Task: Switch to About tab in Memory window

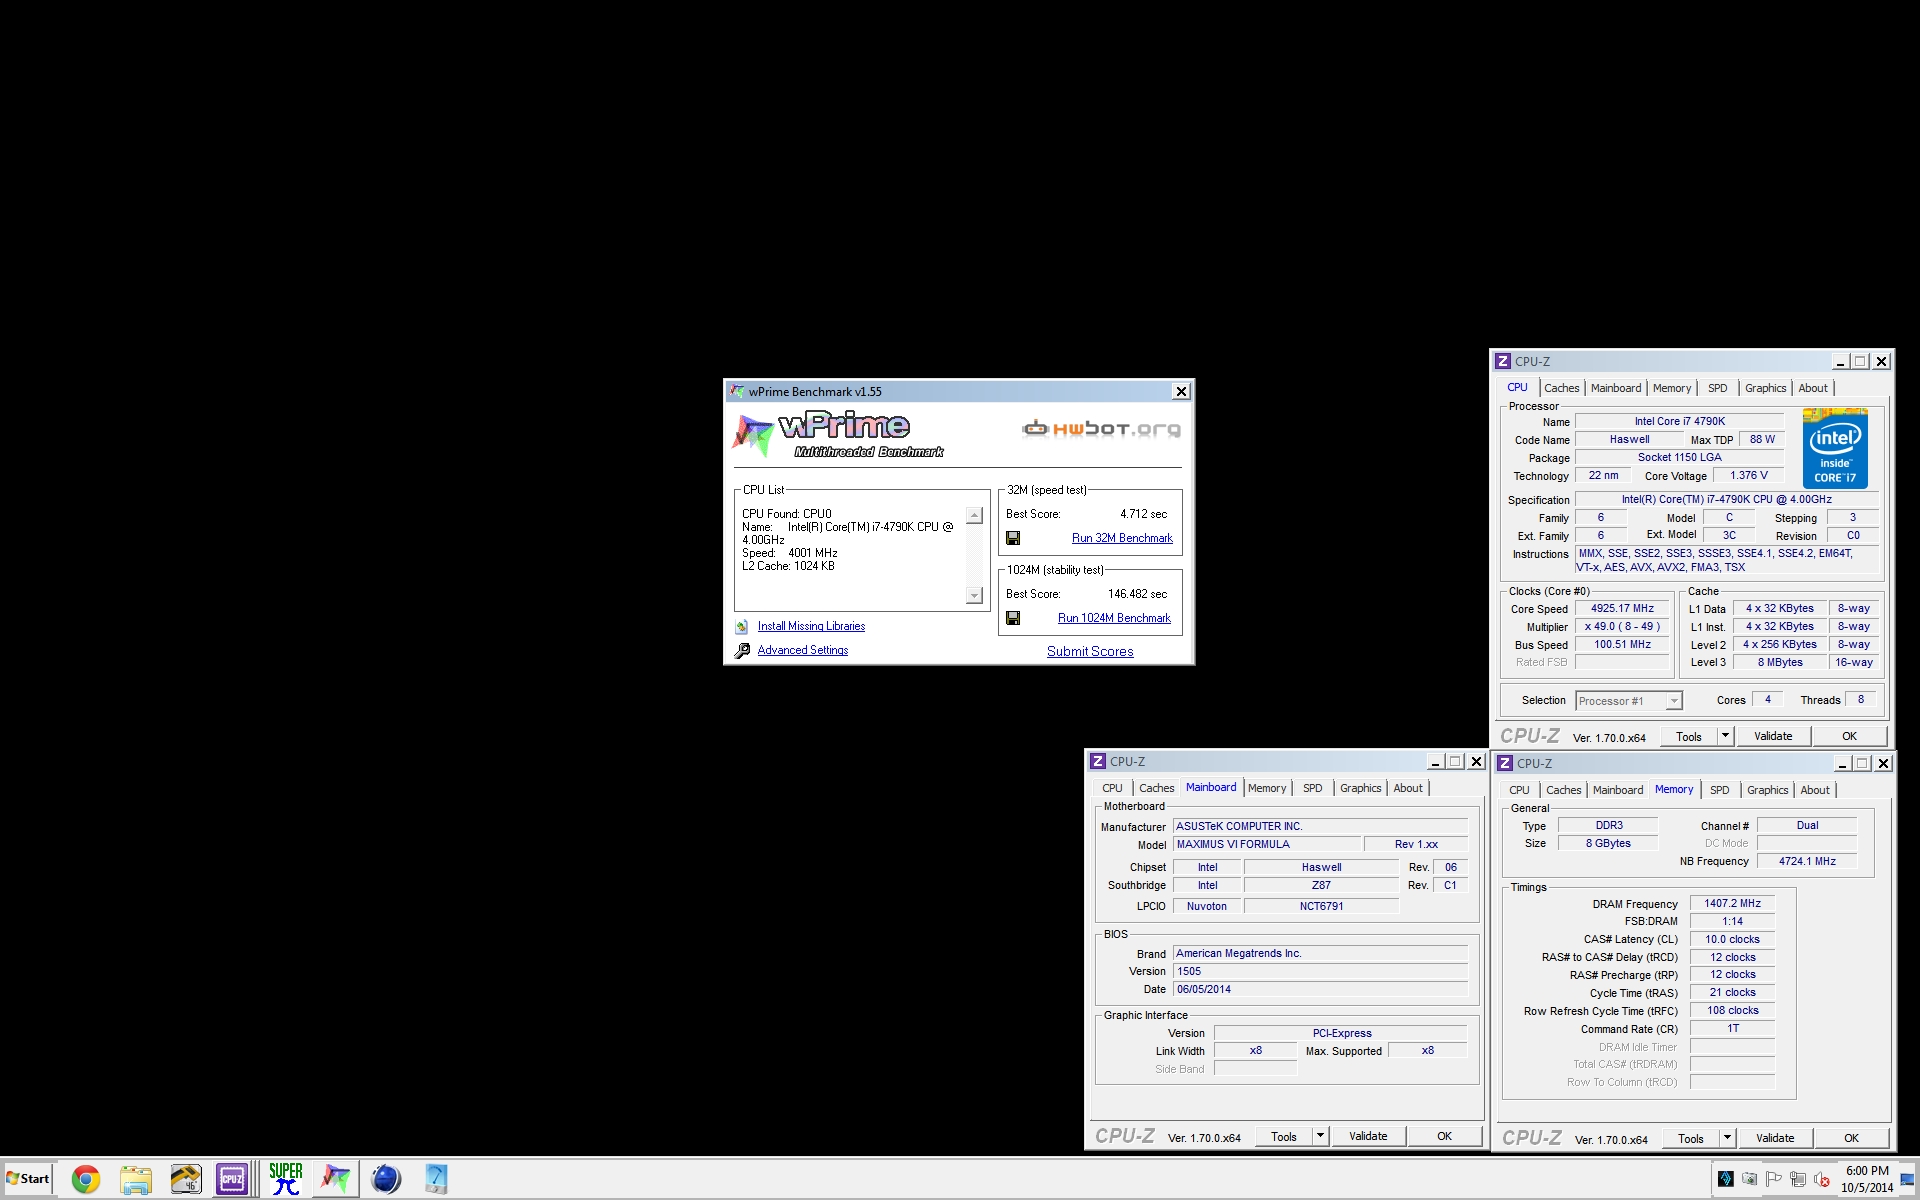Action: click(x=1814, y=790)
